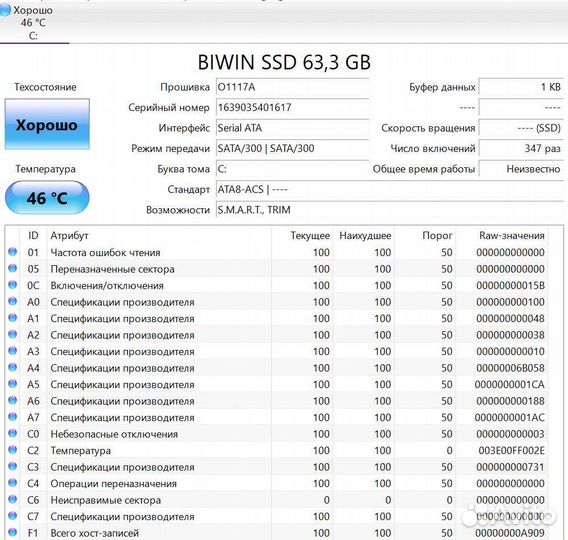Click the Число включений value 347 раз
The image size is (568, 540).
click(x=521, y=148)
